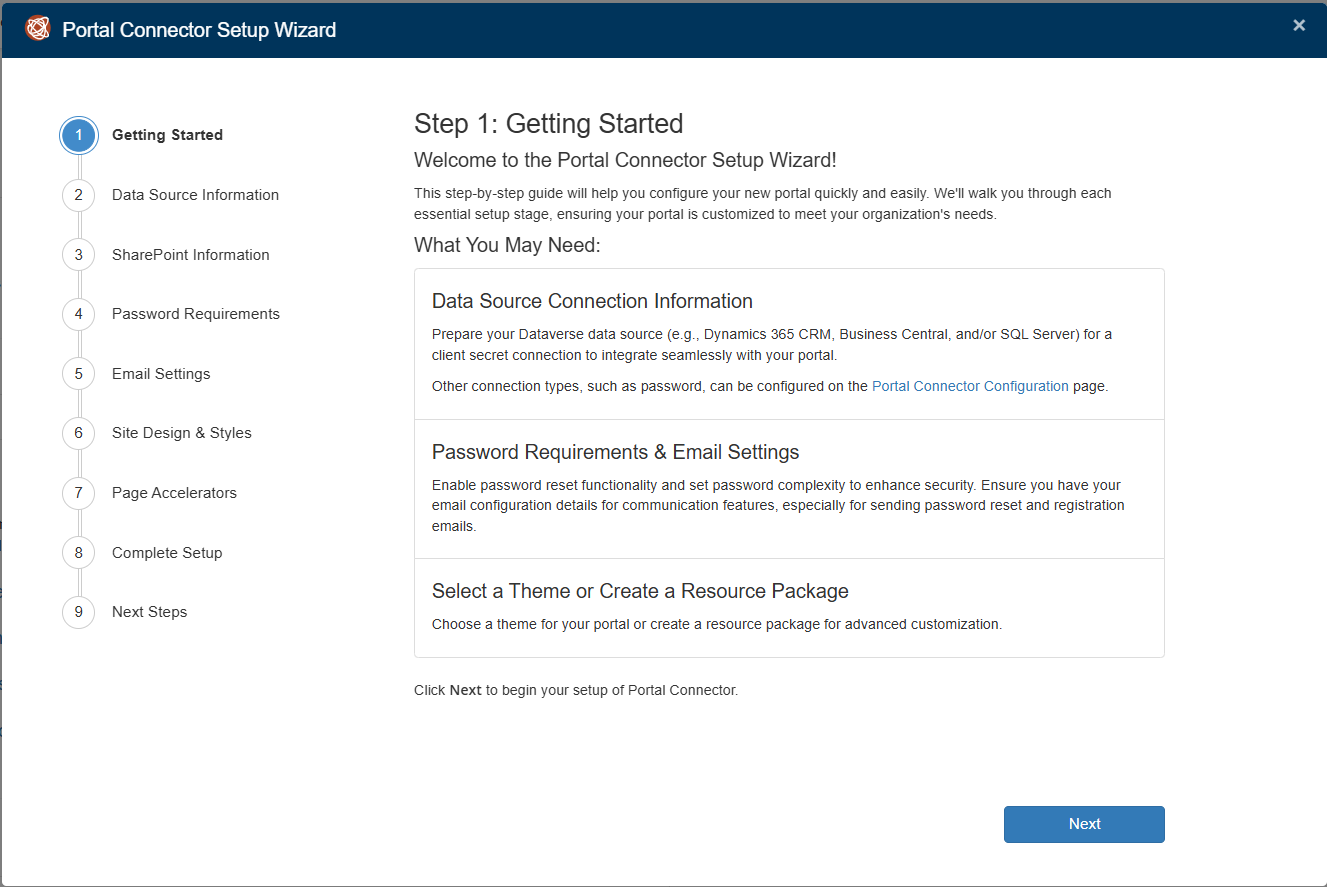Go to Password Requirements step
Viewport: 1327px width, 887px height.
click(196, 314)
